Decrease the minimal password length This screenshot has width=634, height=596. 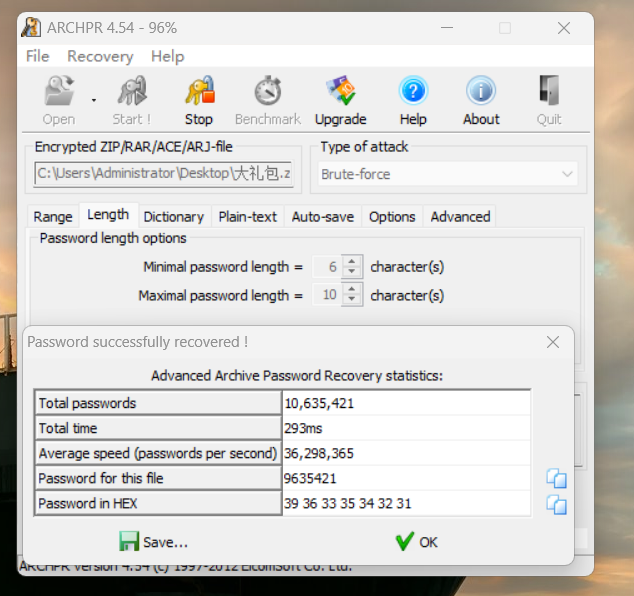click(x=352, y=271)
